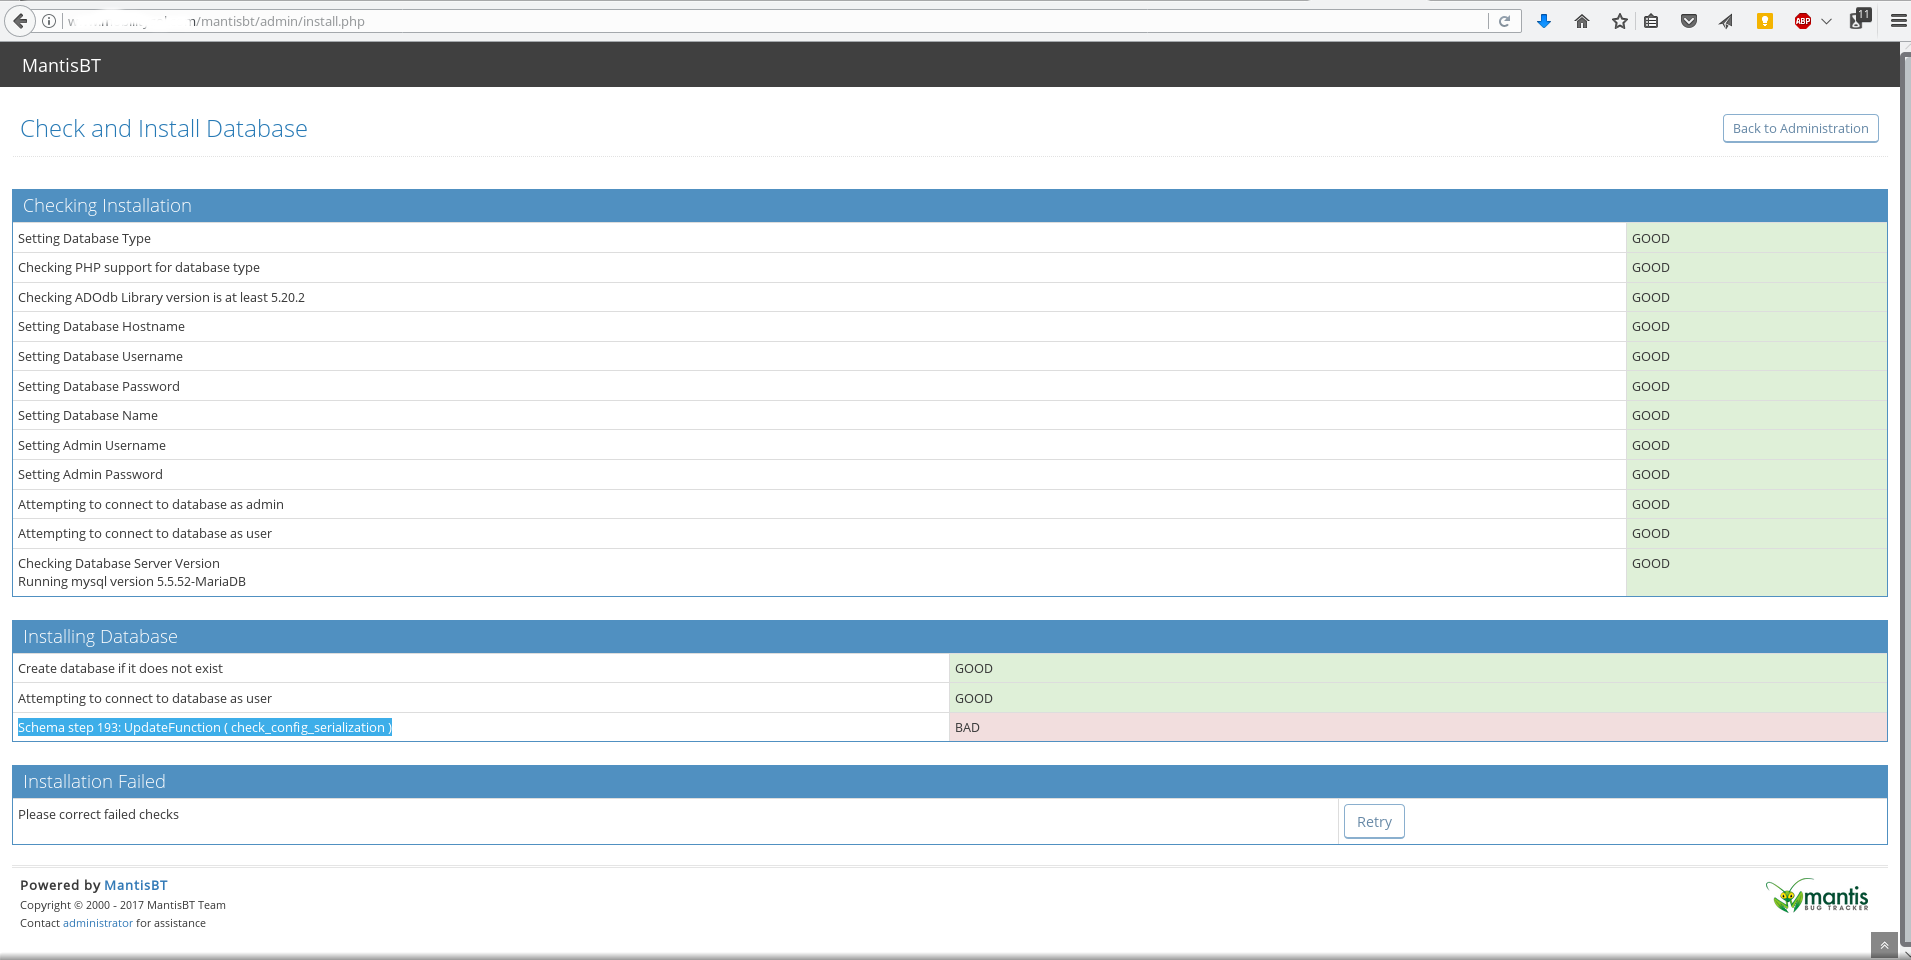This screenshot has width=1911, height=960.
Task: Click the paper plane send icon
Action: (1726, 21)
